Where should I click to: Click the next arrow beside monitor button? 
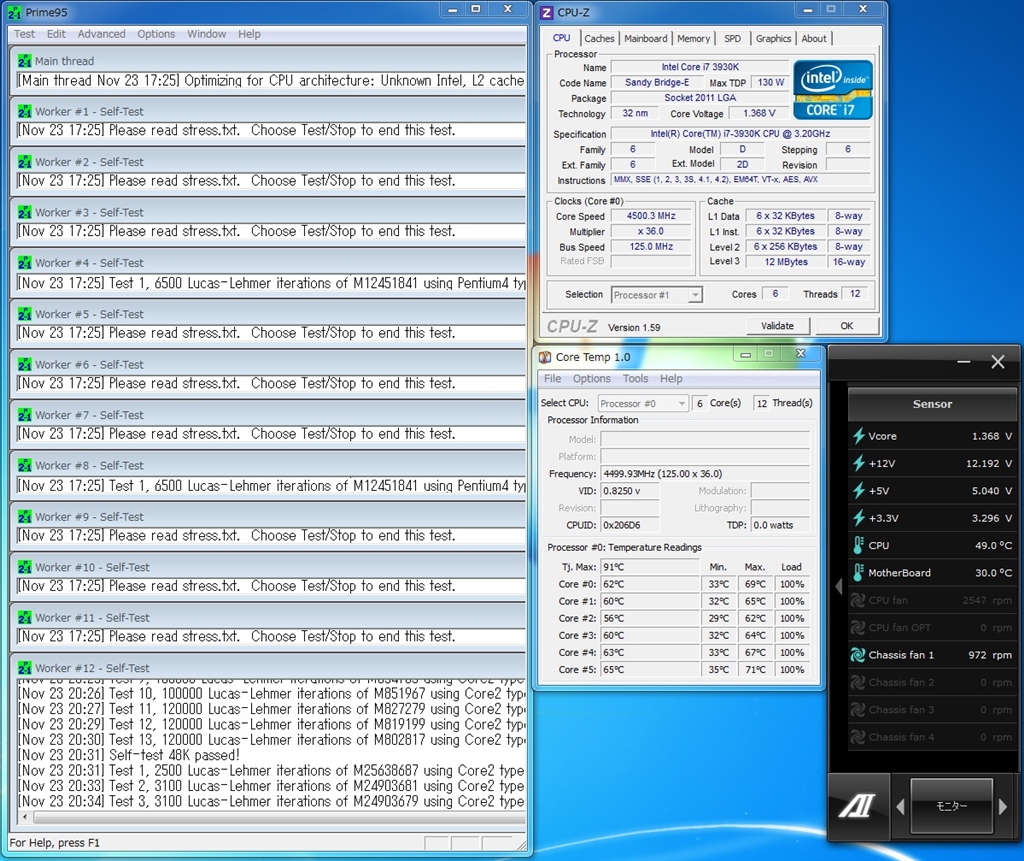(x=1002, y=807)
